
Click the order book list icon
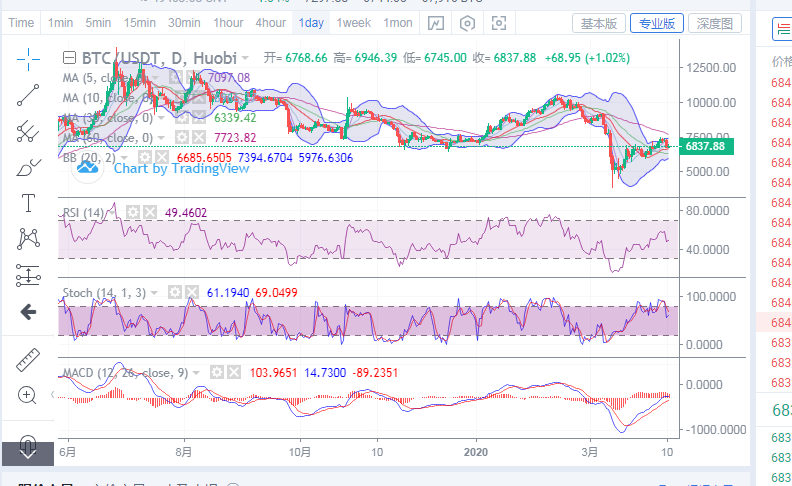[x=782, y=29]
